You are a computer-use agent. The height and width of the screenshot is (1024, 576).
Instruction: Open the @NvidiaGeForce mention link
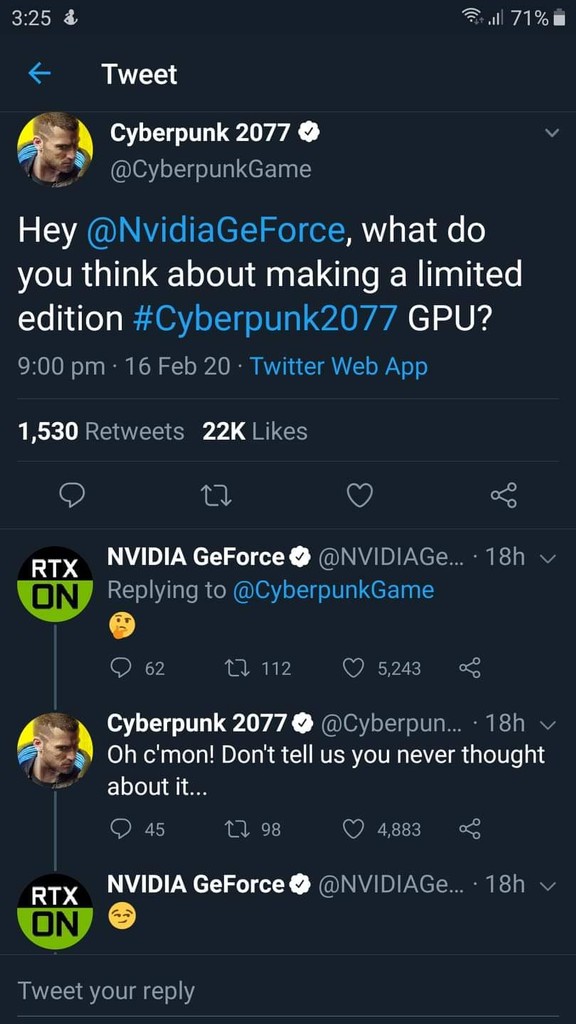[x=217, y=230]
